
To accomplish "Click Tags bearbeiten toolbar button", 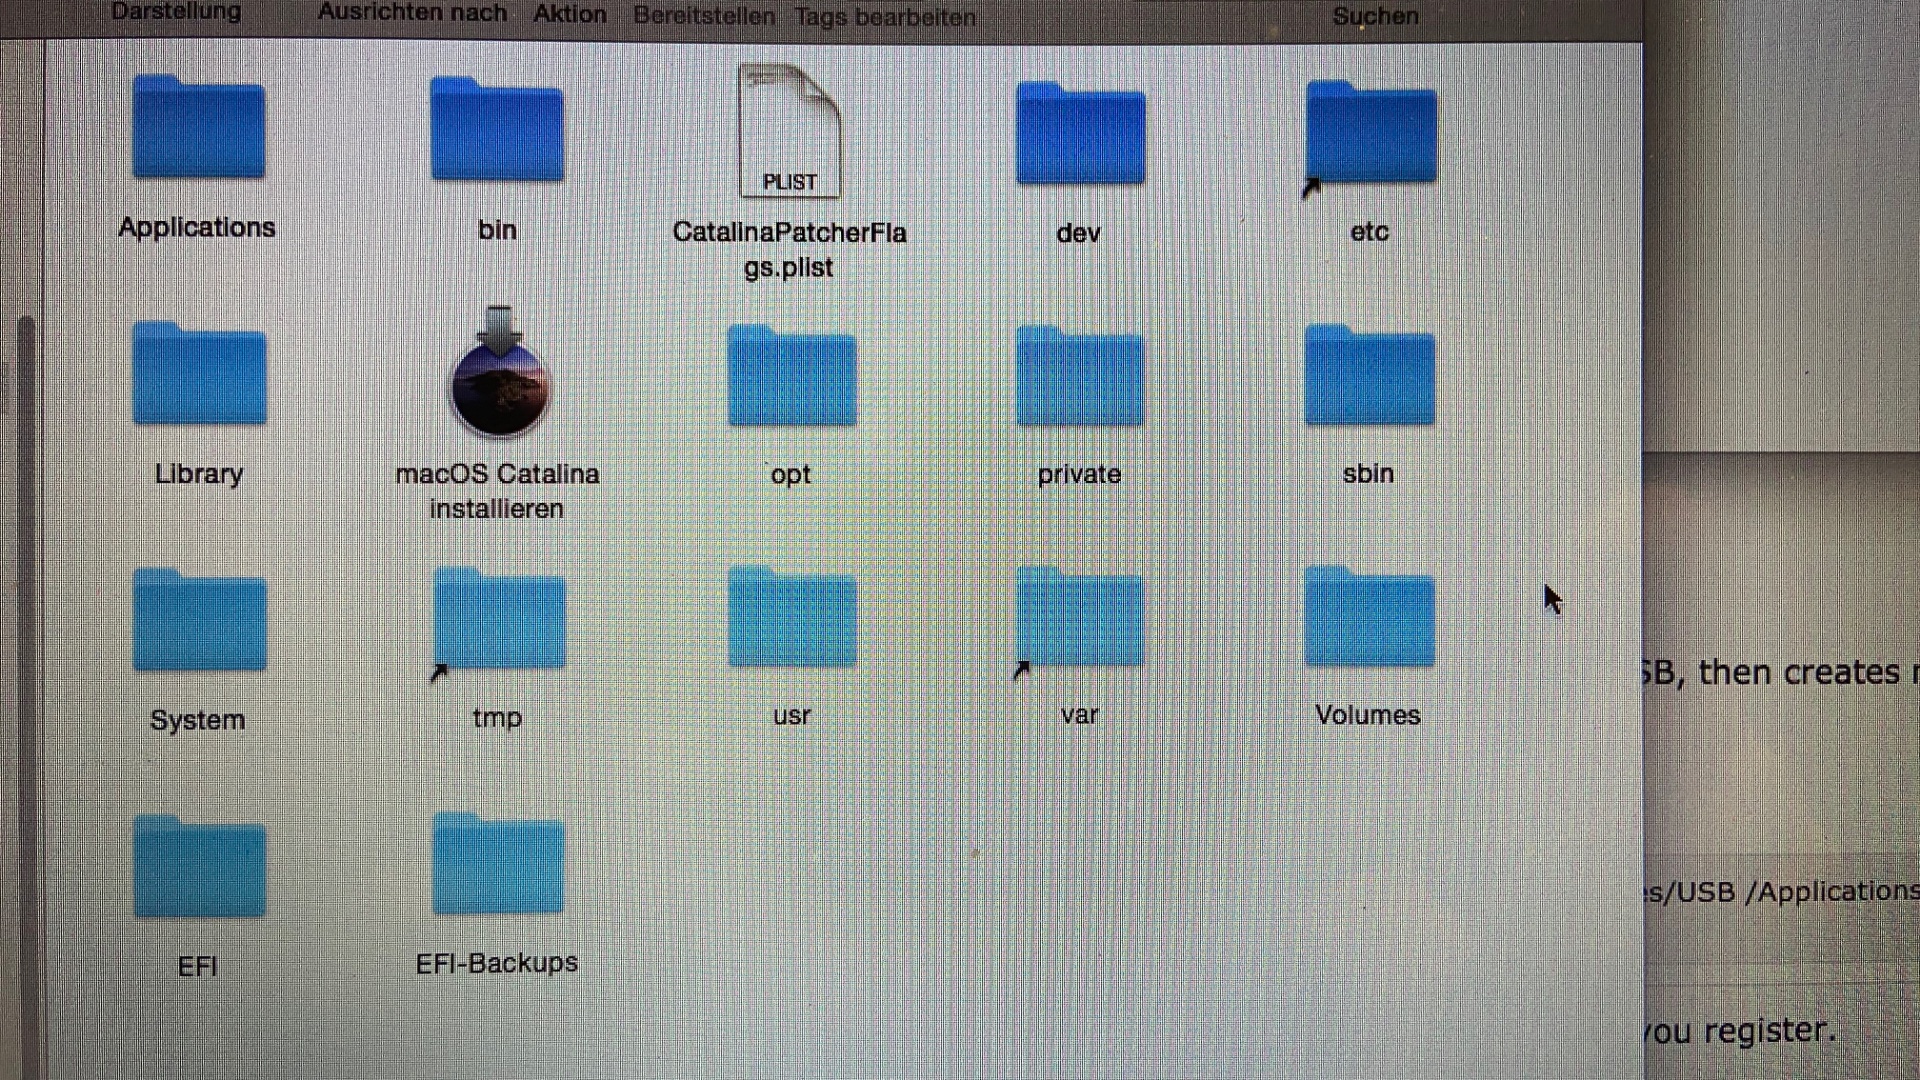I will coord(885,17).
